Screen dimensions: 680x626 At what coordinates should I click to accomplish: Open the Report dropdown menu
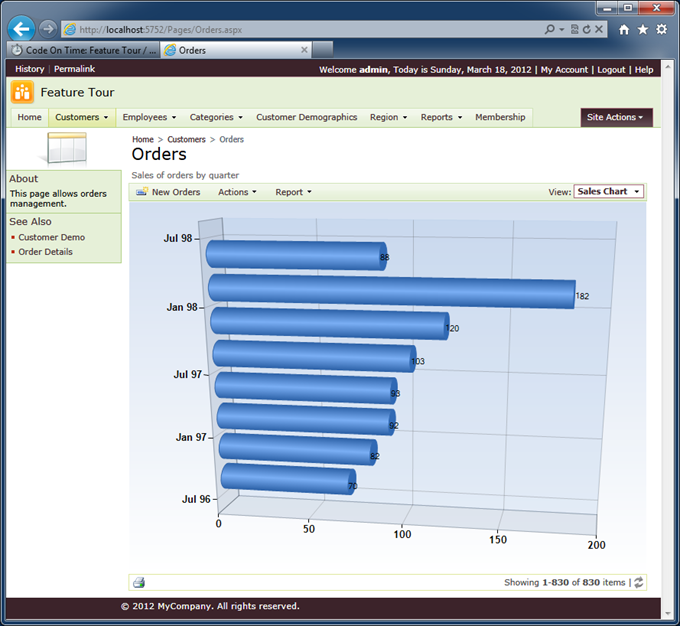pyautogui.click(x=293, y=192)
